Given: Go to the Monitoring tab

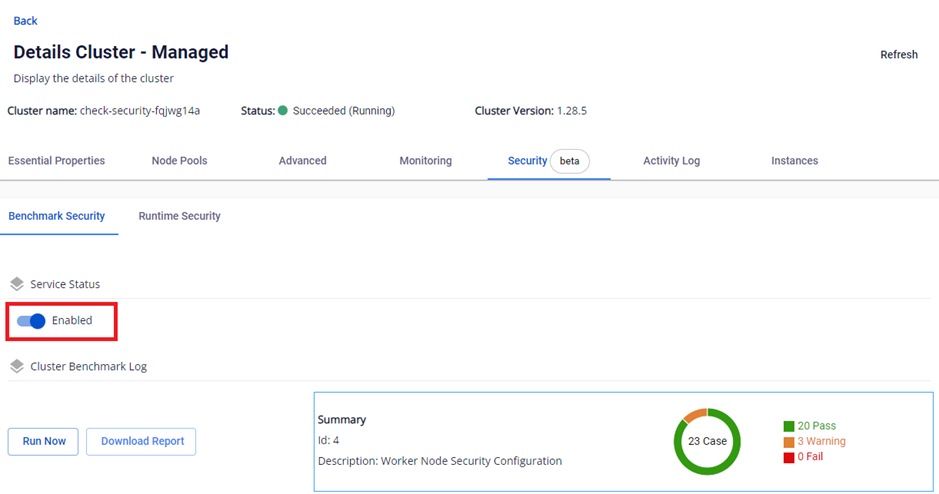Looking at the screenshot, I should pyautogui.click(x=425, y=161).
